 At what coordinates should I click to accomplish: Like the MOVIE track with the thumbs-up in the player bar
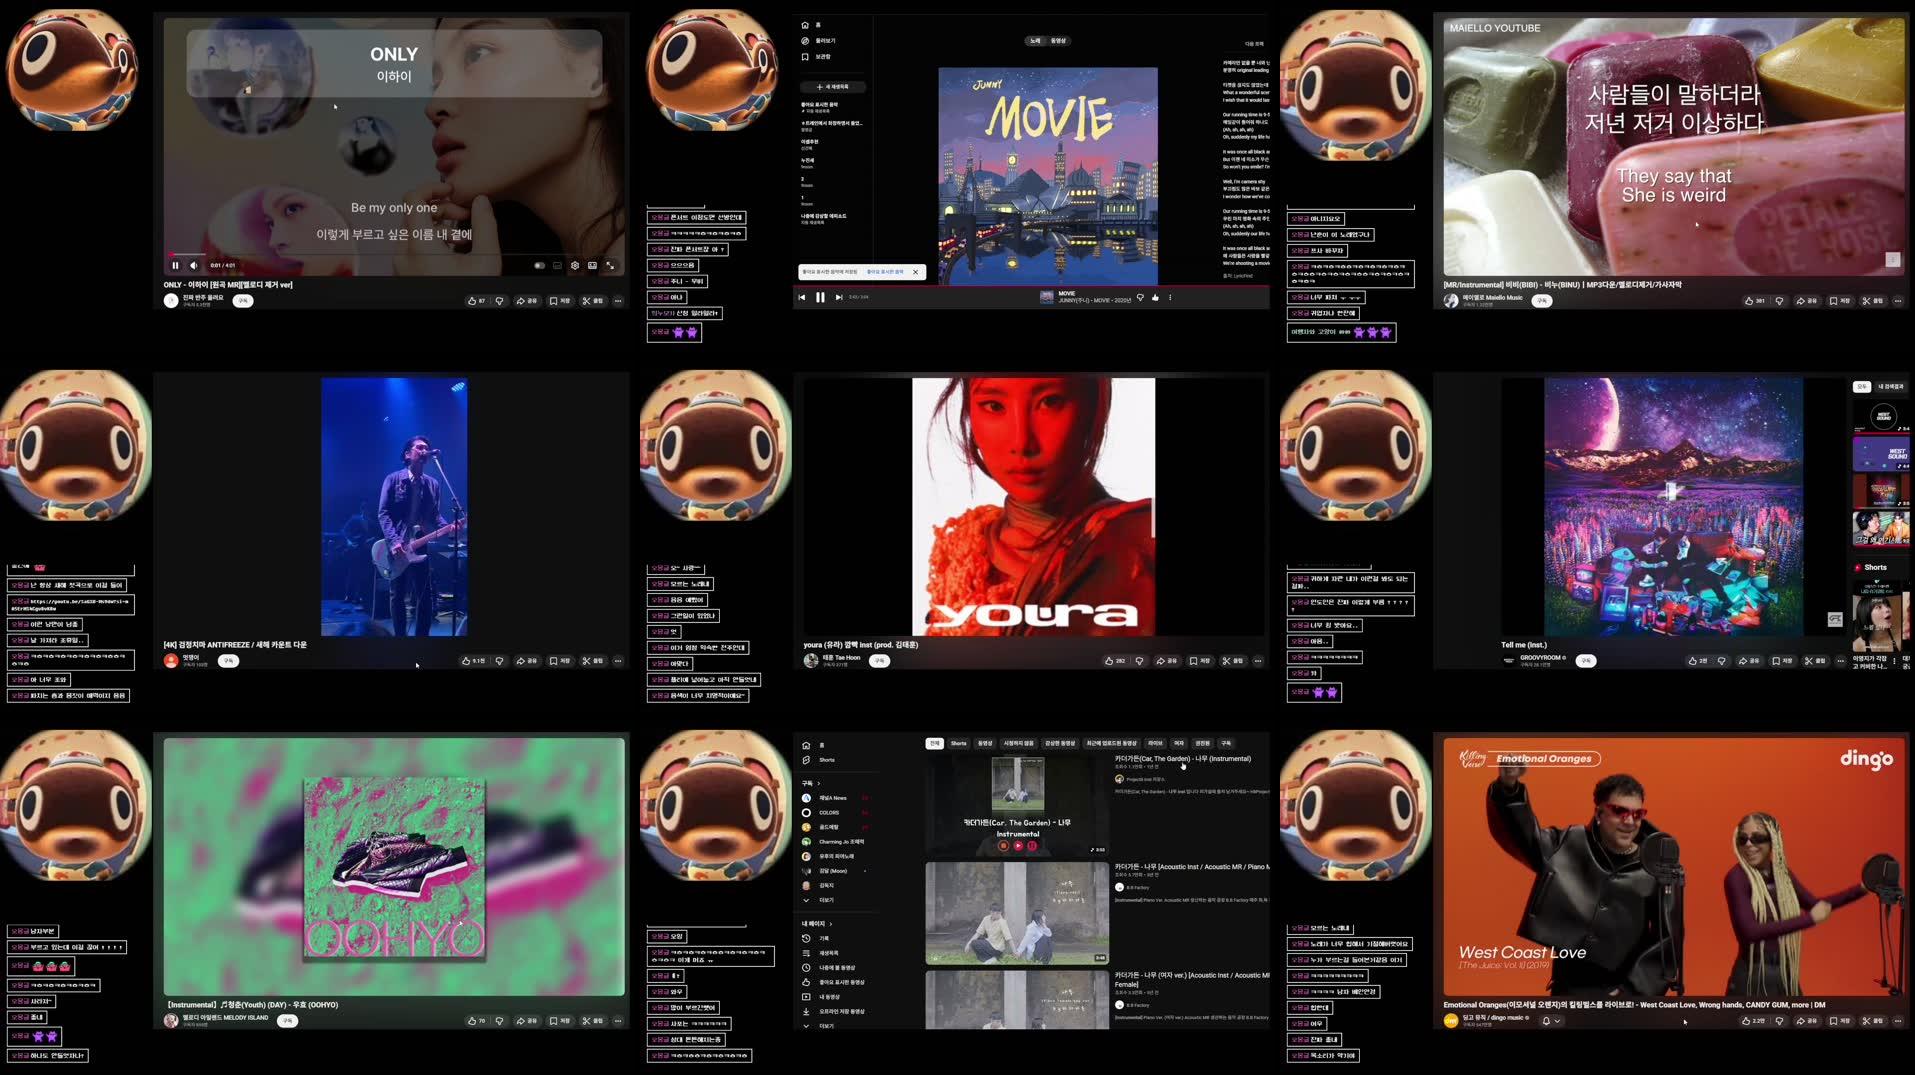point(1156,297)
